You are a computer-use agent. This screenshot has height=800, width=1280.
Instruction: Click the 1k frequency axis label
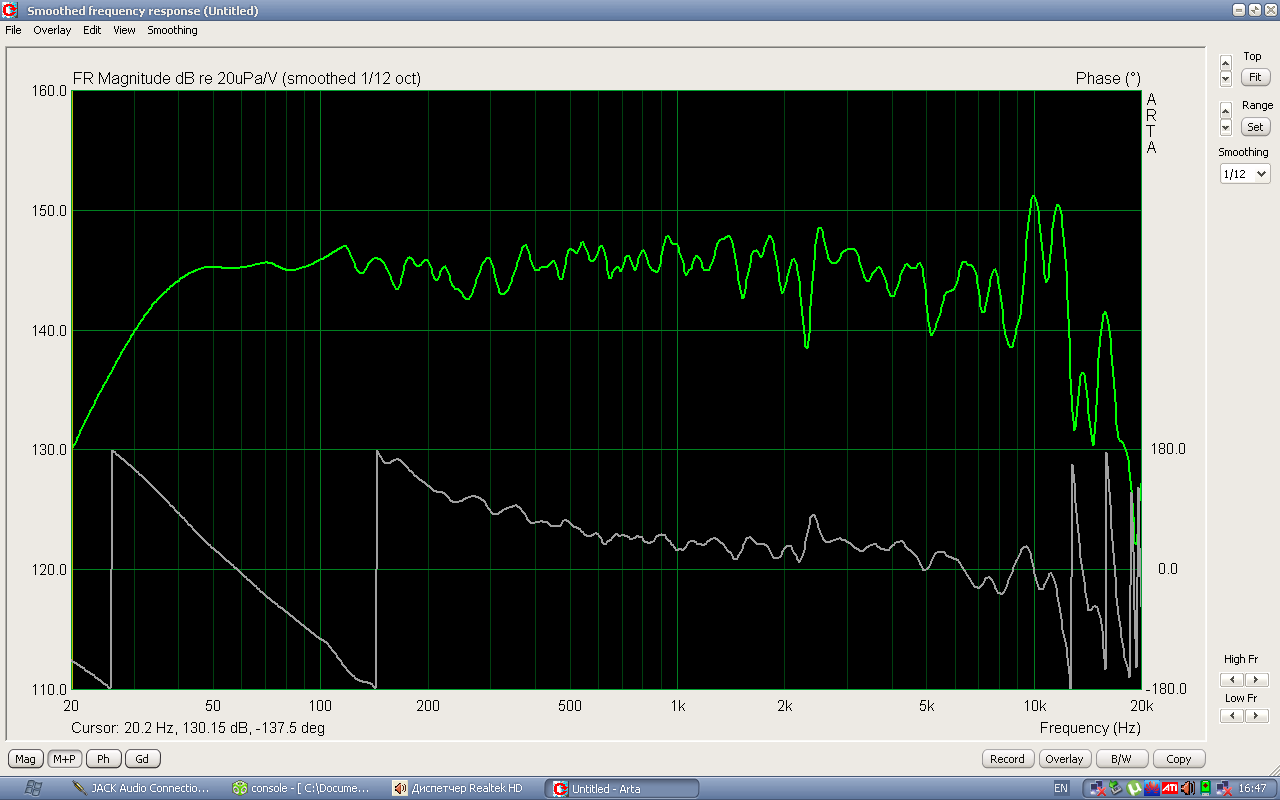pos(677,705)
